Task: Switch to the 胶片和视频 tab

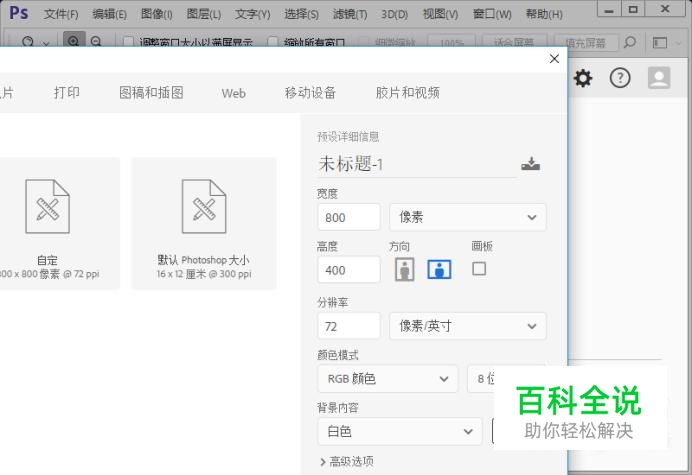Action: tap(407, 92)
